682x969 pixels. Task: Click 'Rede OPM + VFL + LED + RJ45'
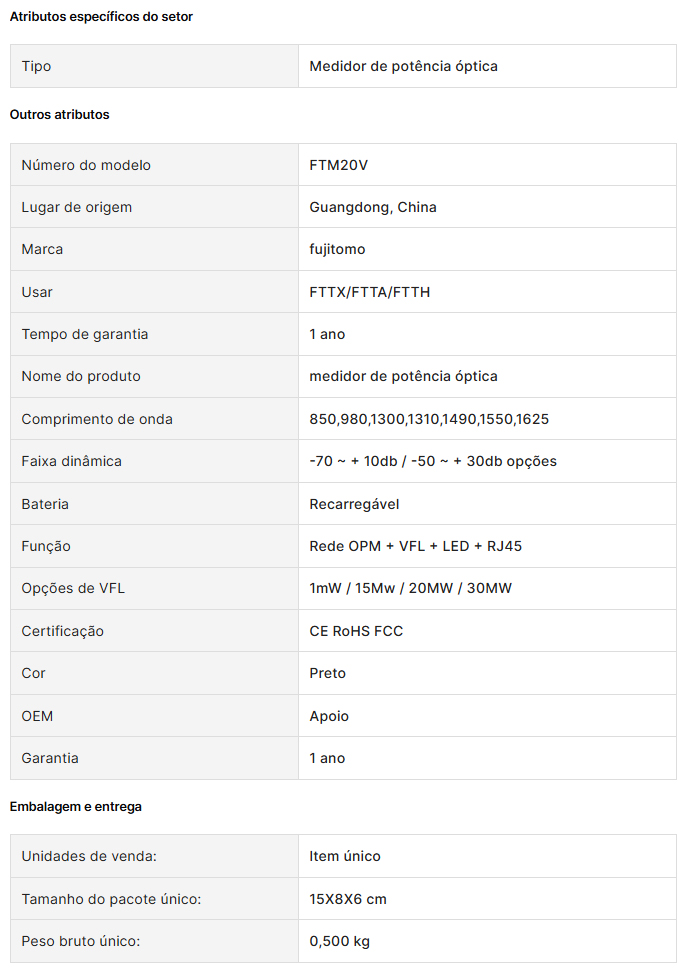coord(416,546)
